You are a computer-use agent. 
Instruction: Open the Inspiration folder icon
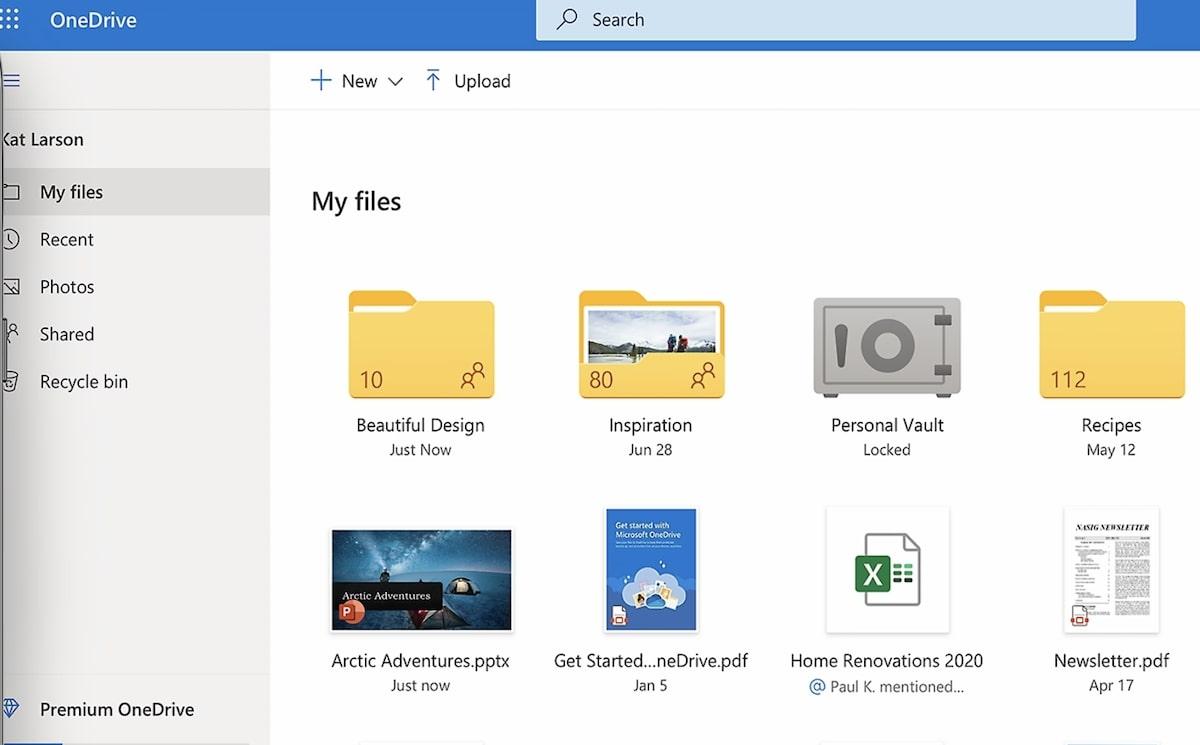[651, 346]
